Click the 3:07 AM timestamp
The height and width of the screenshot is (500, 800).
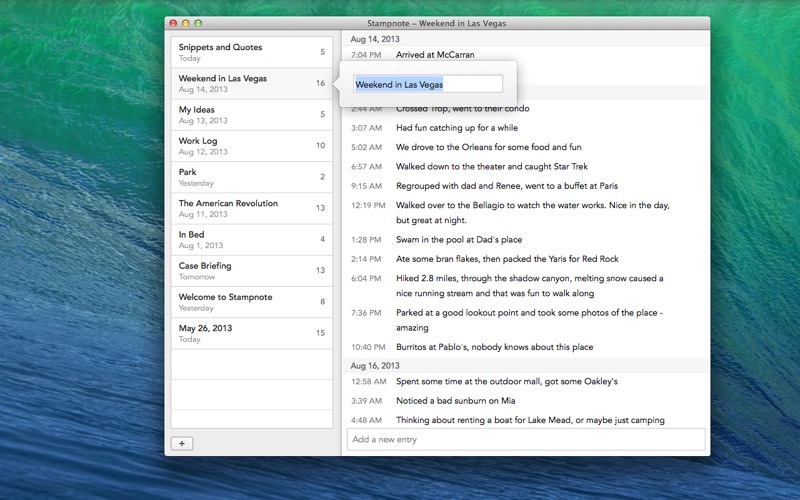pyautogui.click(x=366, y=128)
